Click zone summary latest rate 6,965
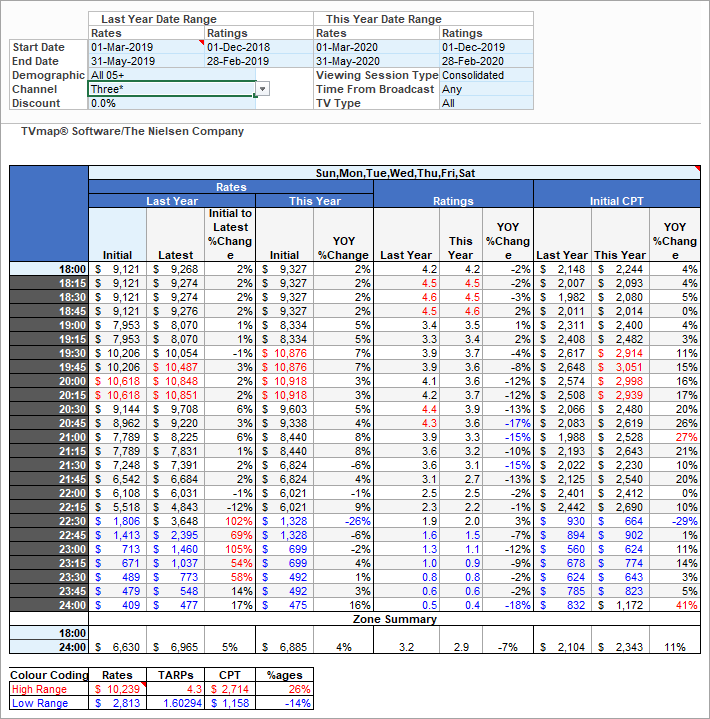The height and width of the screenshot is (719, 710). [175, 647]
